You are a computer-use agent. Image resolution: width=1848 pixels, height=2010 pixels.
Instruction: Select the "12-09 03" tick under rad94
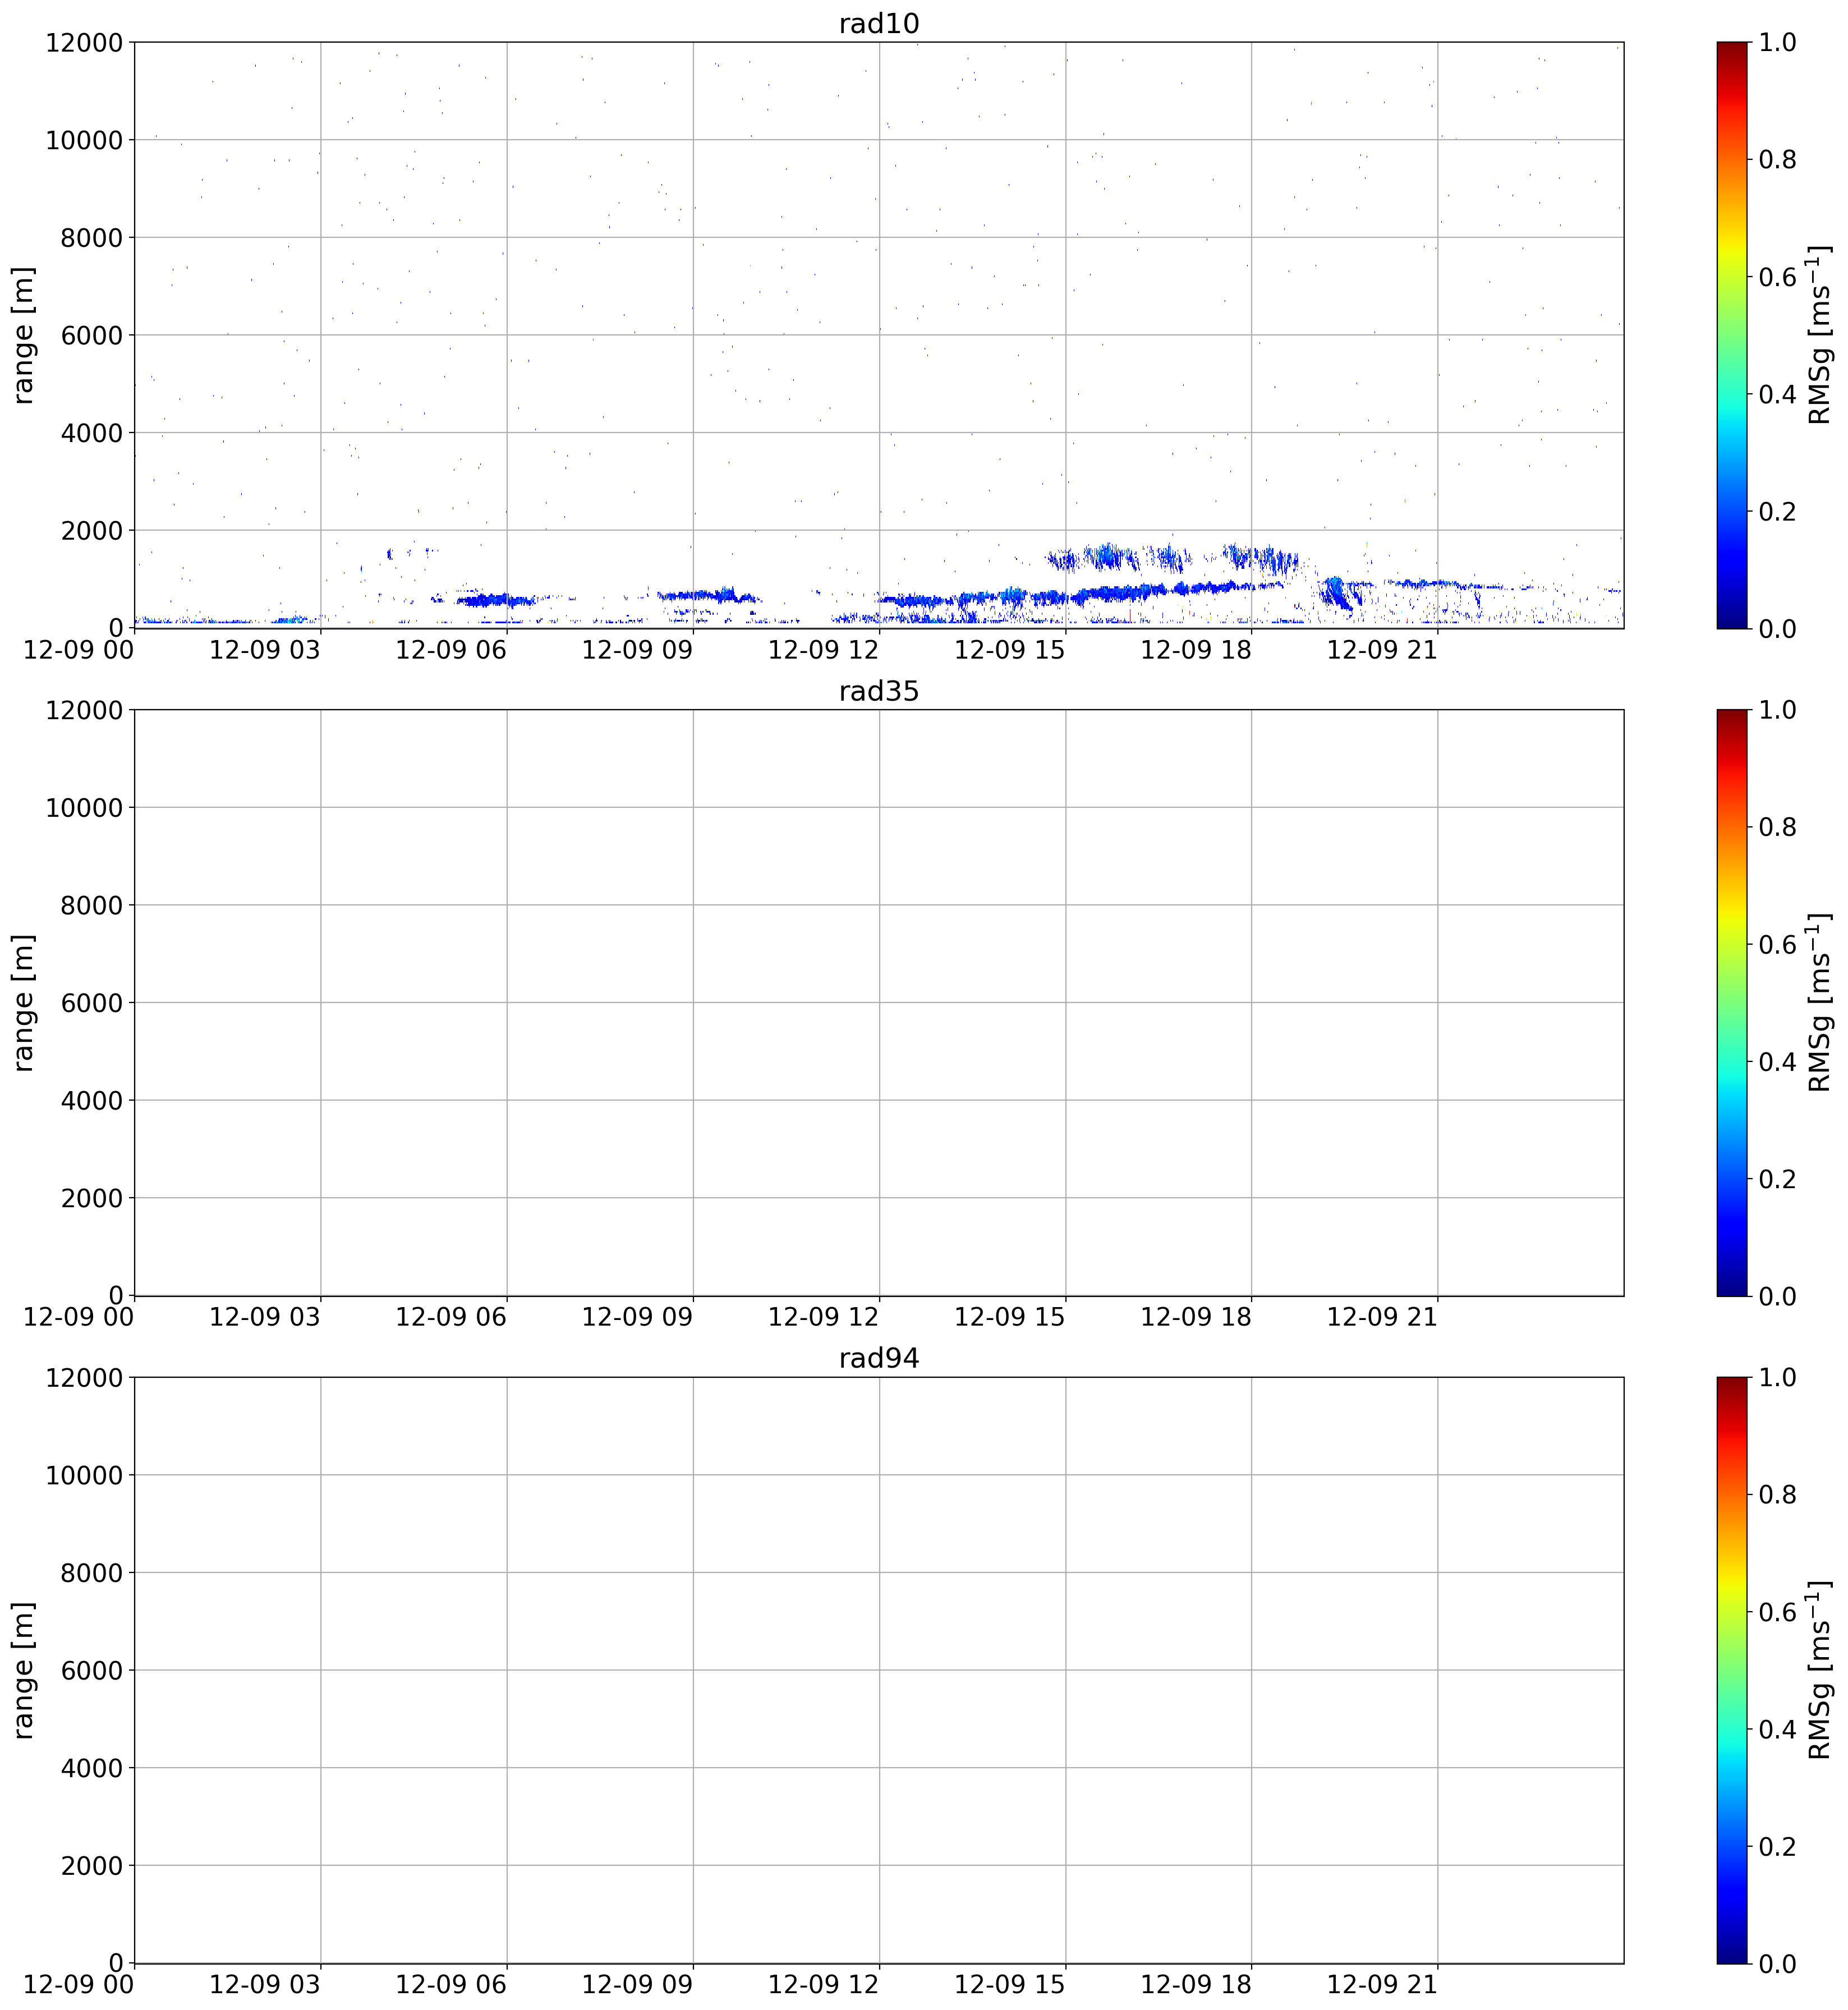point(265,1984)
